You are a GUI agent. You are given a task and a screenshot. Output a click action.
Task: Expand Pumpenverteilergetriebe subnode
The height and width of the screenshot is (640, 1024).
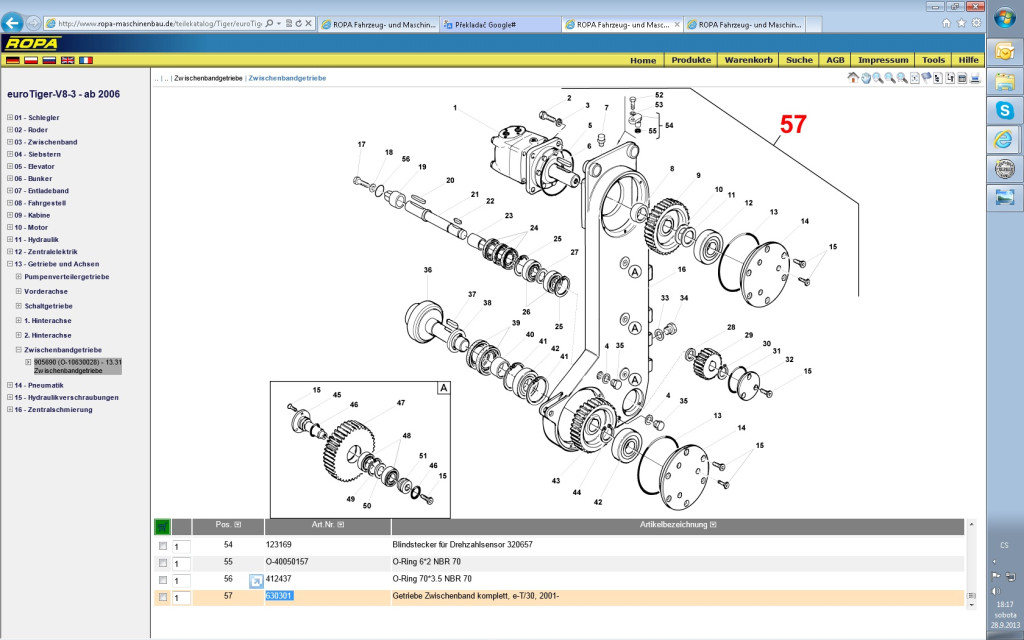pos(19,276)
